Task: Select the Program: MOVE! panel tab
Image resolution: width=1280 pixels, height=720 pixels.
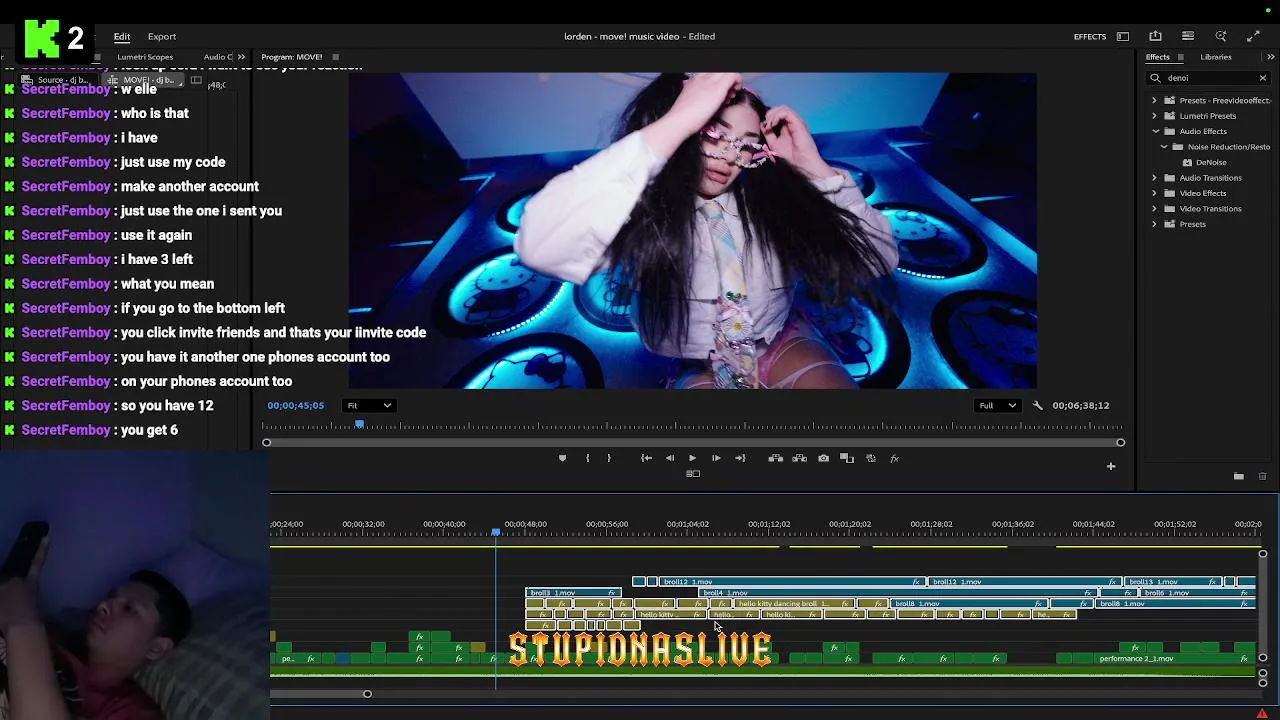Action: click(291, 57)
